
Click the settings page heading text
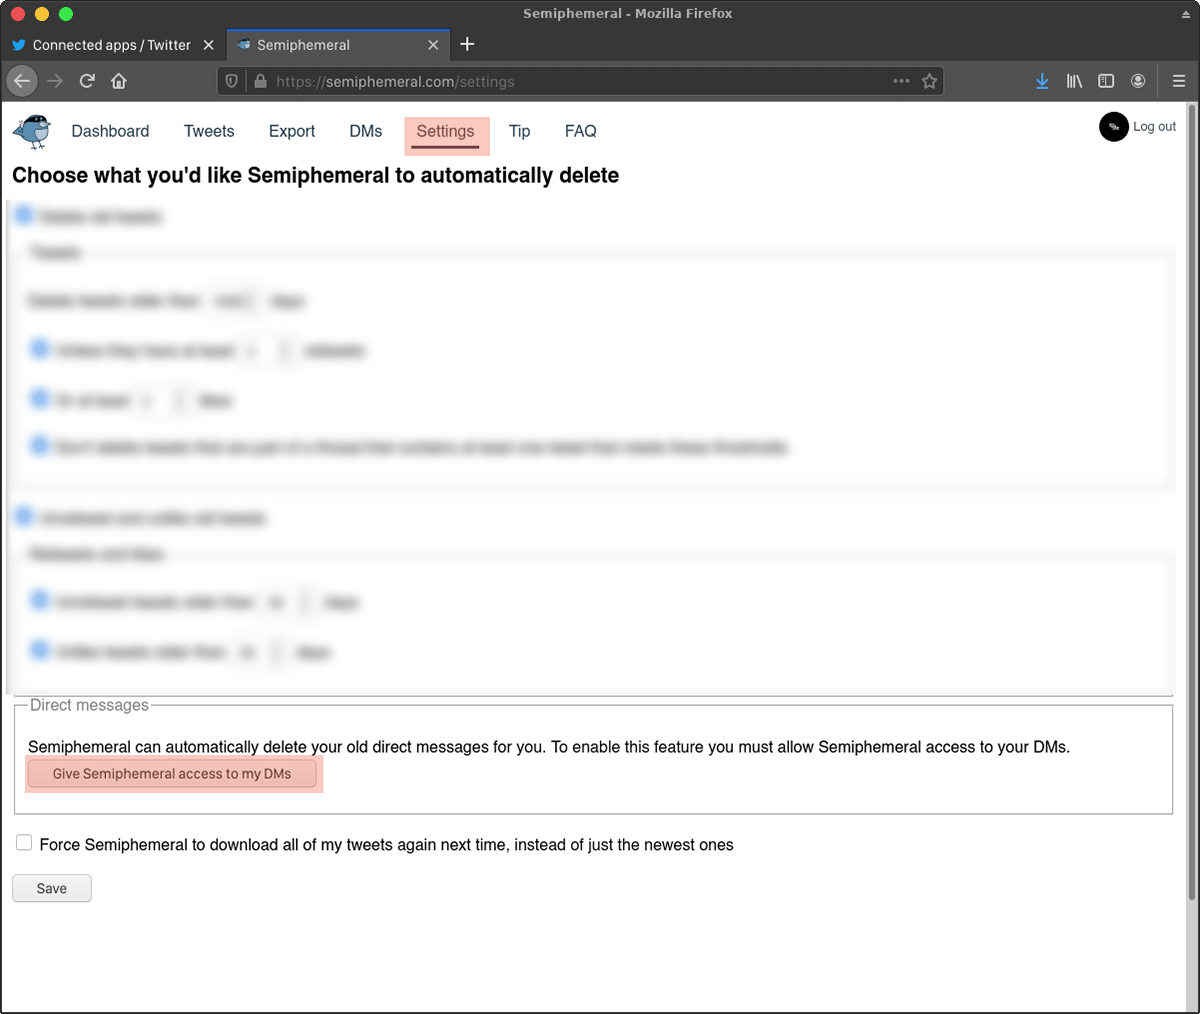pos(315,175)
